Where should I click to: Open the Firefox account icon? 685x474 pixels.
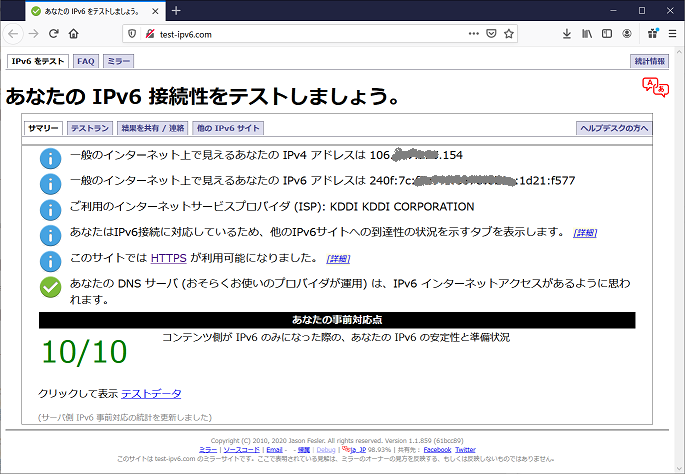[x=627, y=34]
